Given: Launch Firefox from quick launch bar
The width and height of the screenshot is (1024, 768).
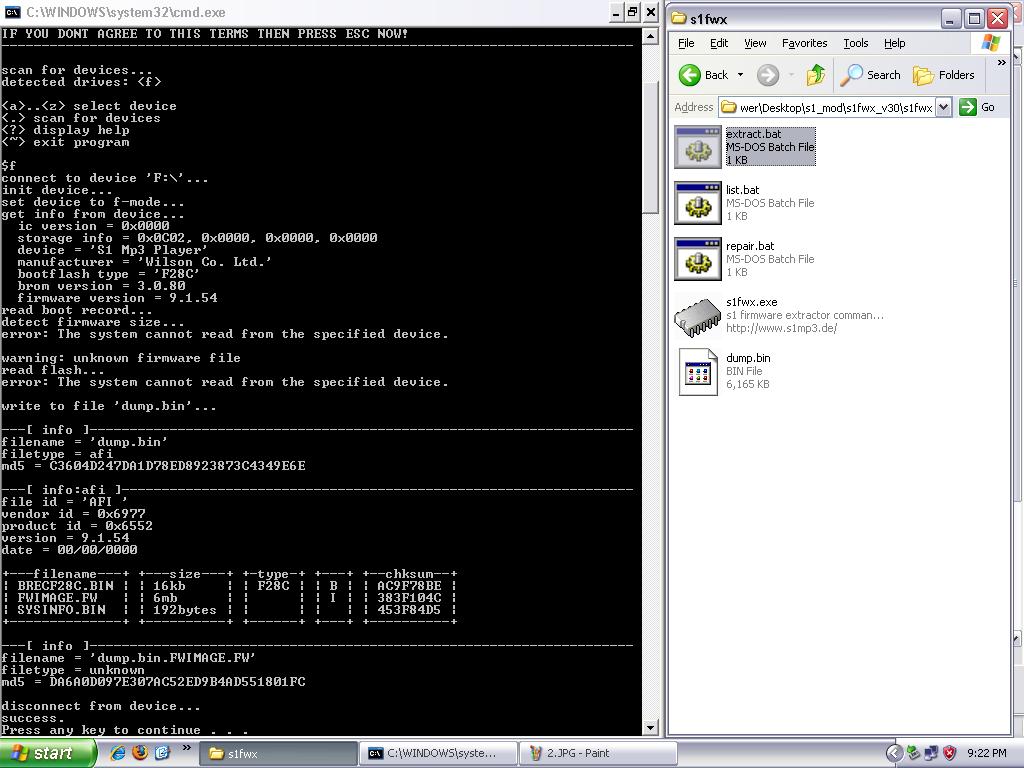Looking at the screenshot, I should click(x=140, y=753).
